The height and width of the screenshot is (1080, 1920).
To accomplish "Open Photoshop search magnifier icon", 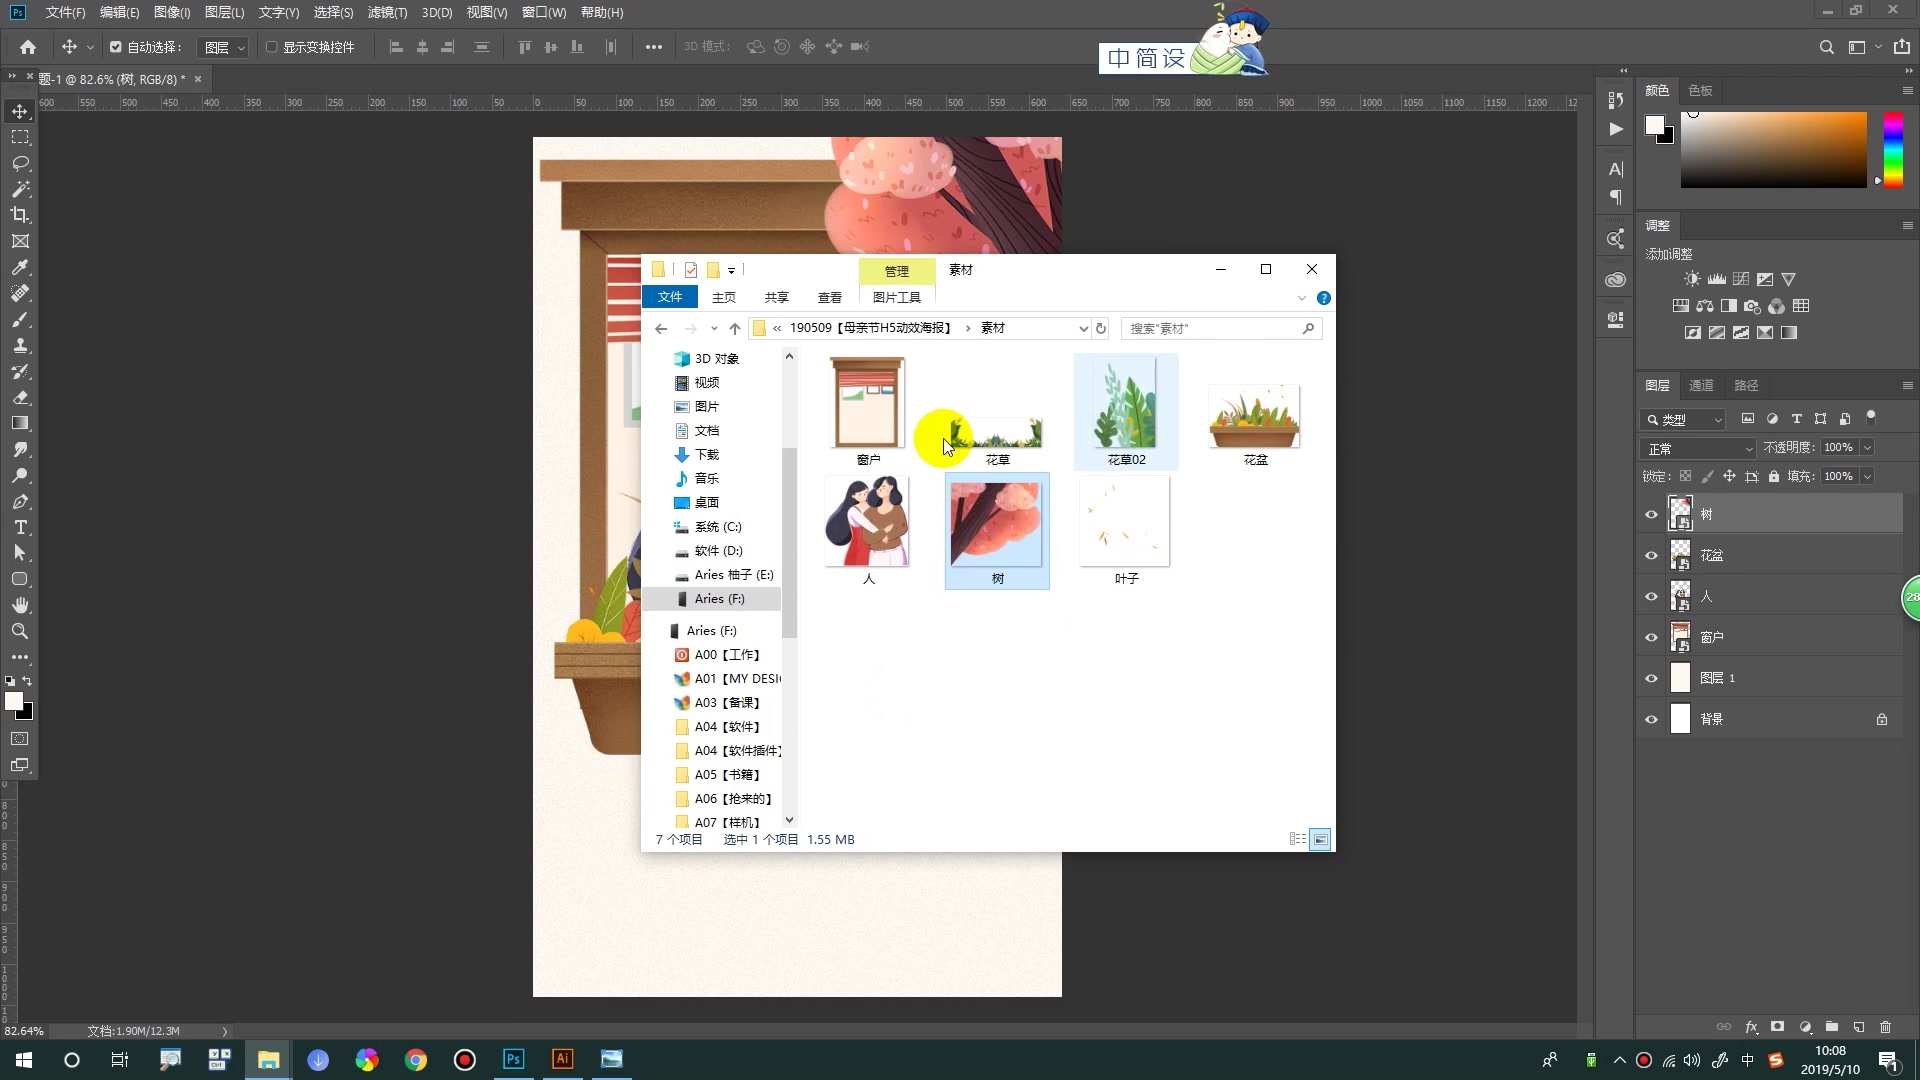I will click(x=1826, y=47).
